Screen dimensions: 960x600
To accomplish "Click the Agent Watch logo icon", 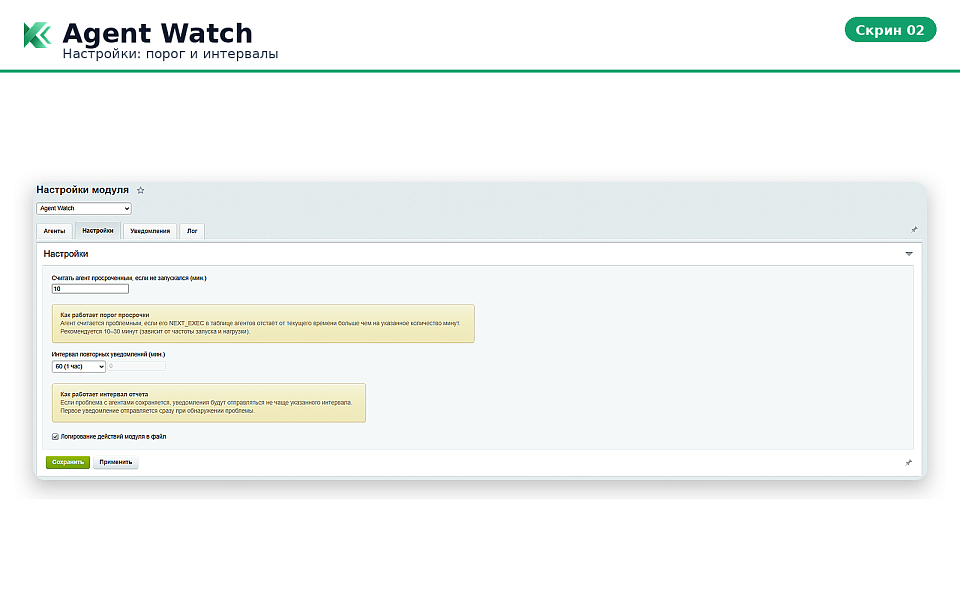I will 37,35.
